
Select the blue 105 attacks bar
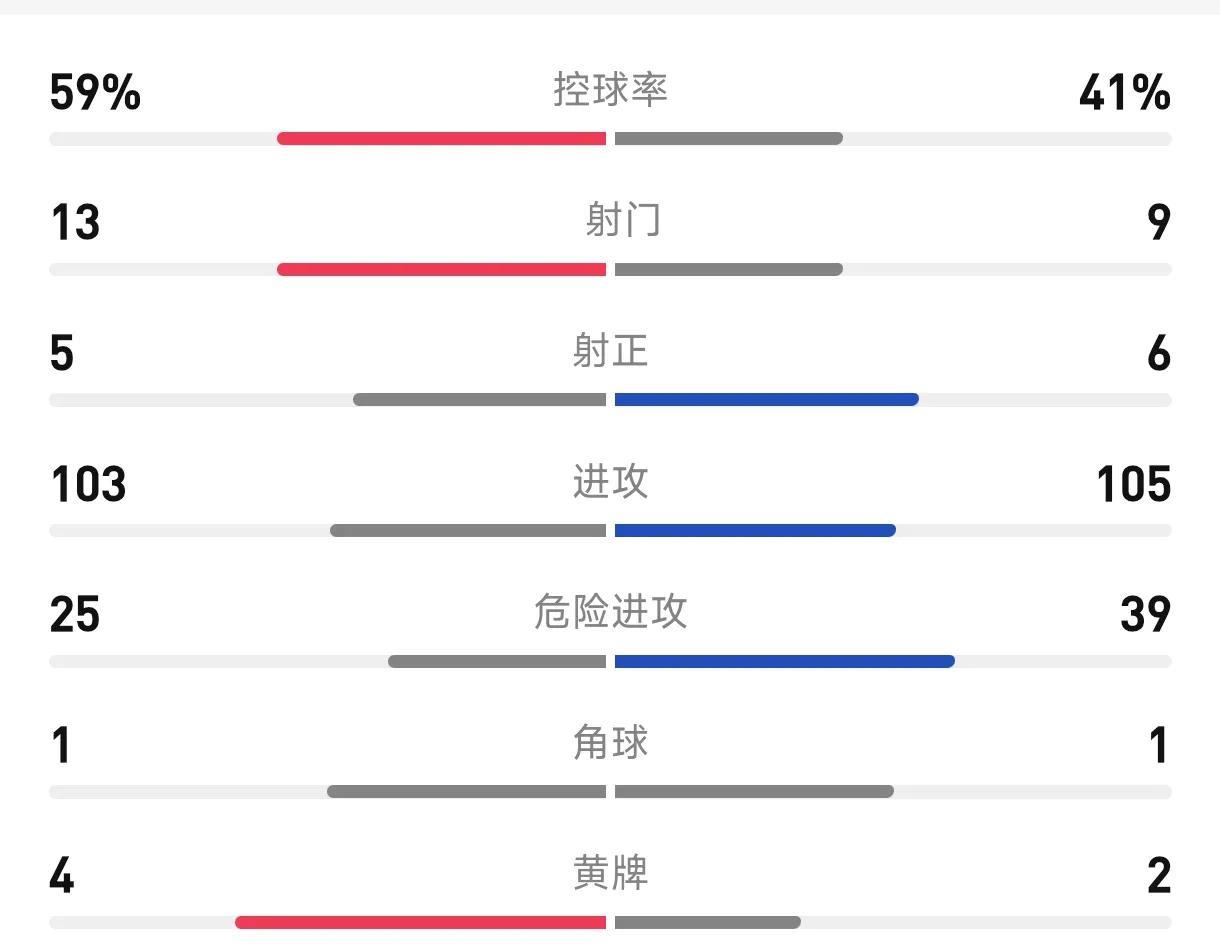755,531
